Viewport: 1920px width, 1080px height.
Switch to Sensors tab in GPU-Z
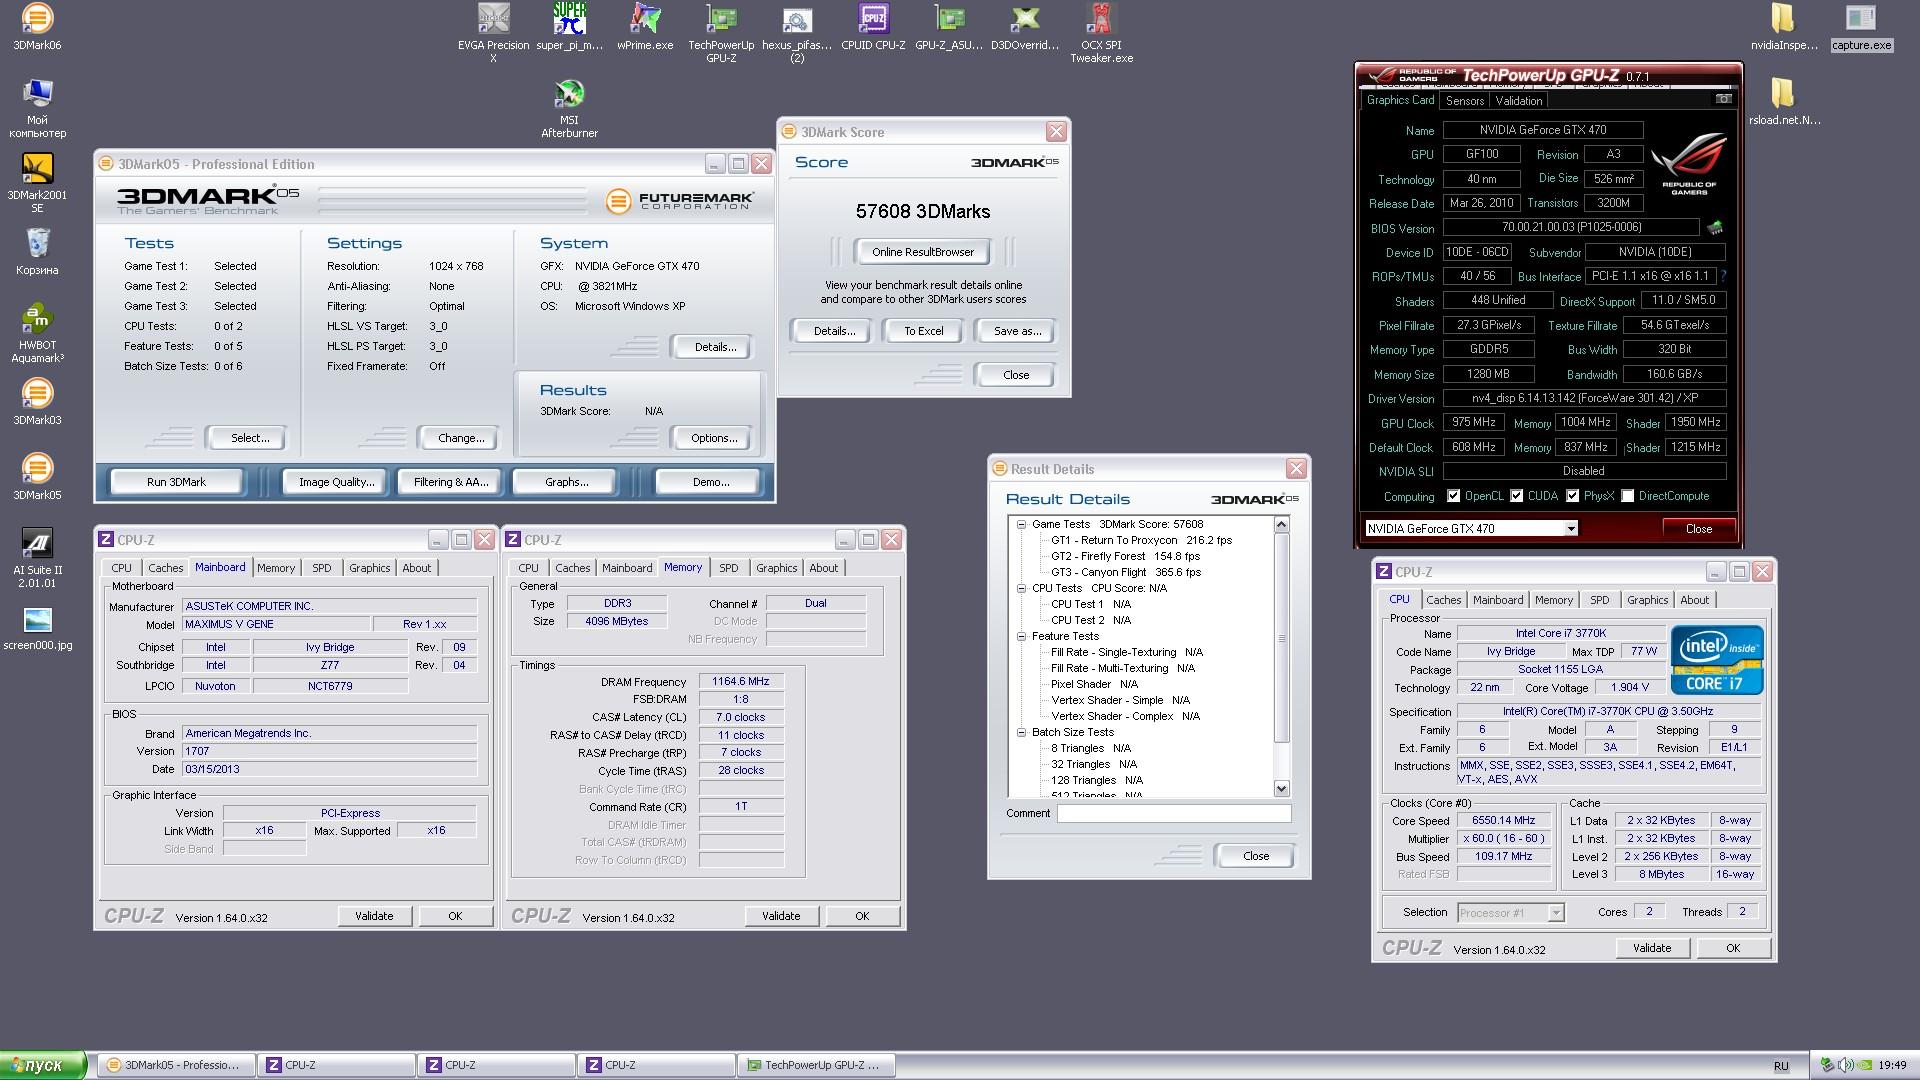point(1465,101)
